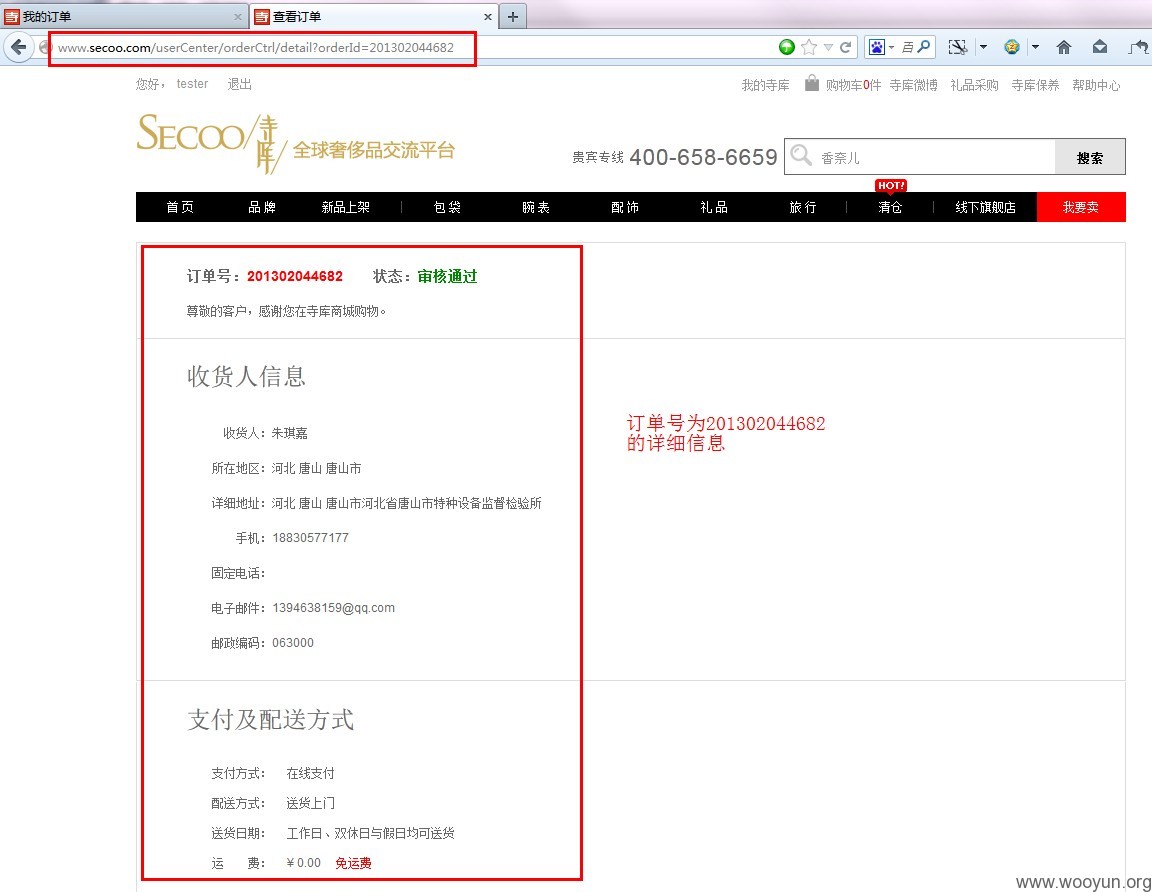1152x892 pixels.
Task: Open 首页 in navigation bar
Action: (180, 207)
